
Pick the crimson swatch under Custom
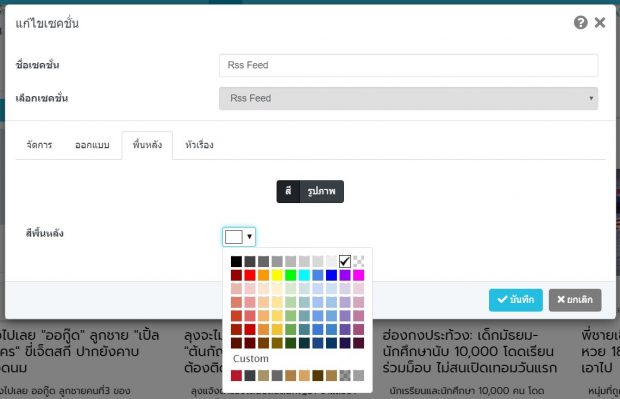[236, 375]
